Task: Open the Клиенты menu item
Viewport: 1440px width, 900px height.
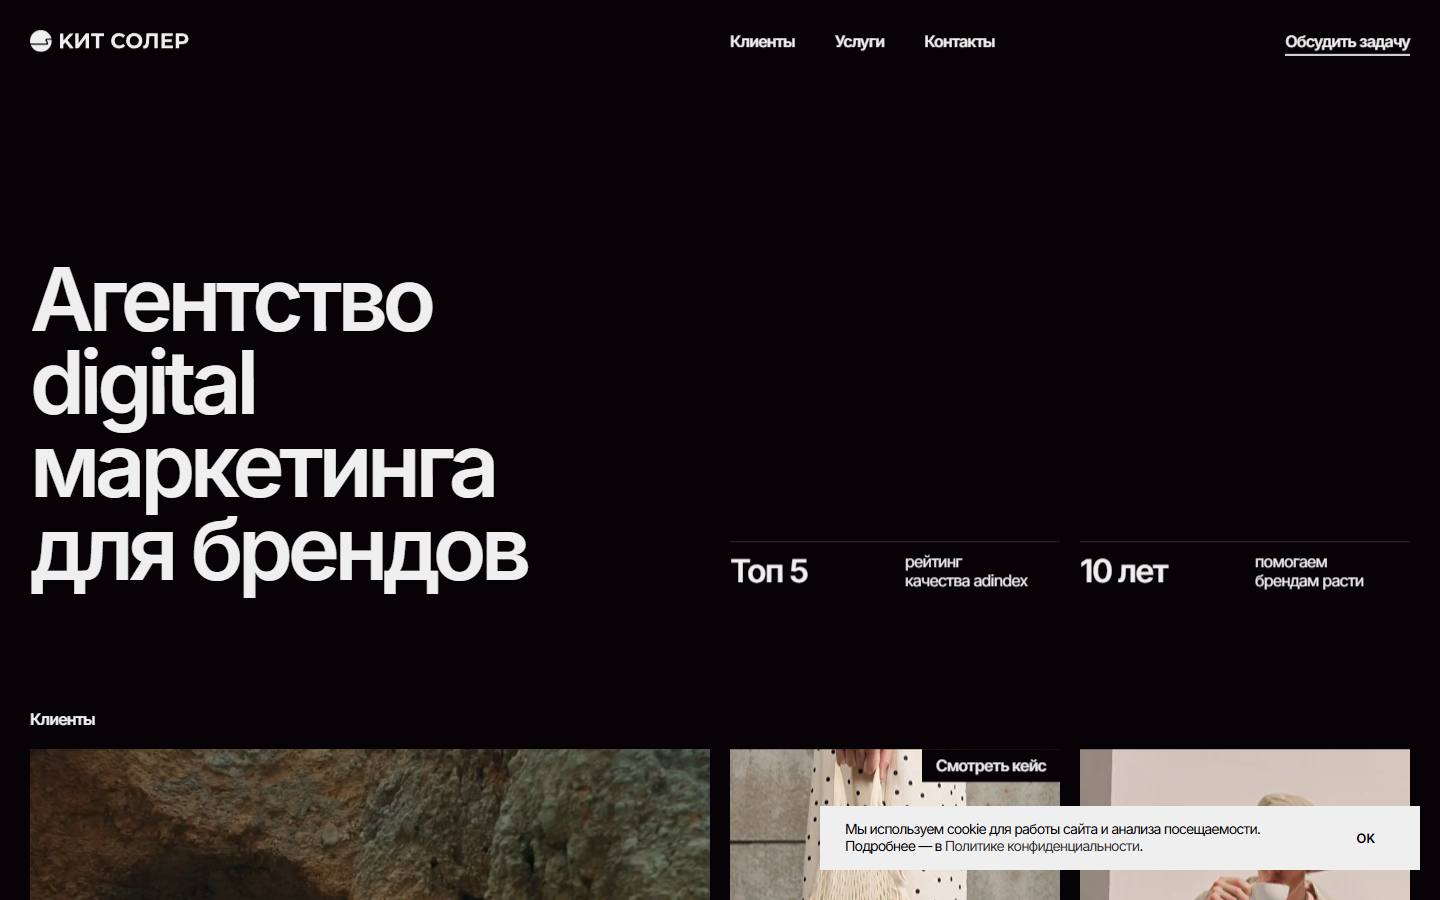Action: click(x=762, y=42)
